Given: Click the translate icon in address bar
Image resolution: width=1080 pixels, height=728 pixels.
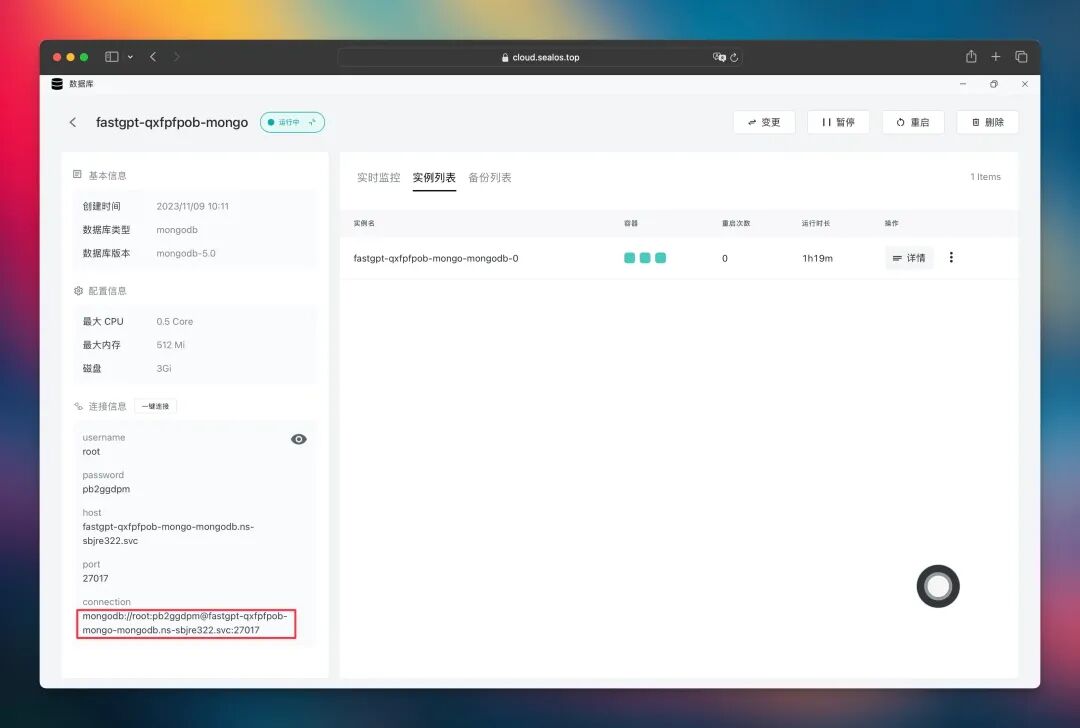Looking at the screenshot, I should pyautogui.click(x=719, y=57).
